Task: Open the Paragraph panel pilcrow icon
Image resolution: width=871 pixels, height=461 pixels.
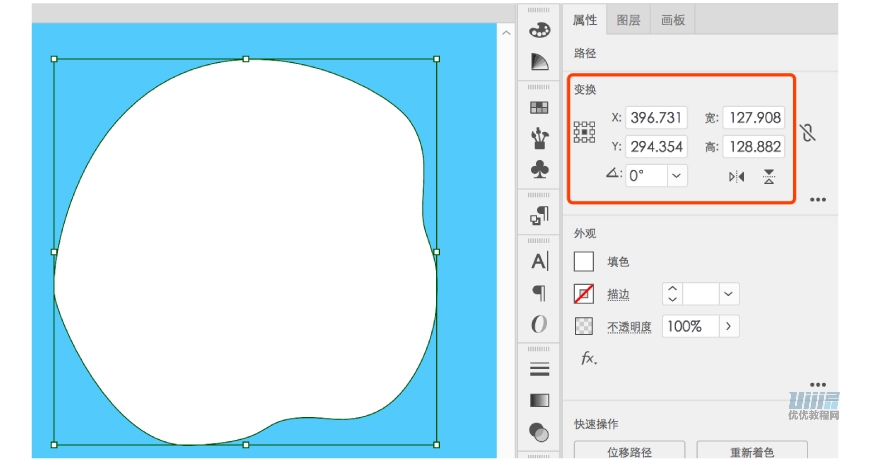Action: point(539,293)
